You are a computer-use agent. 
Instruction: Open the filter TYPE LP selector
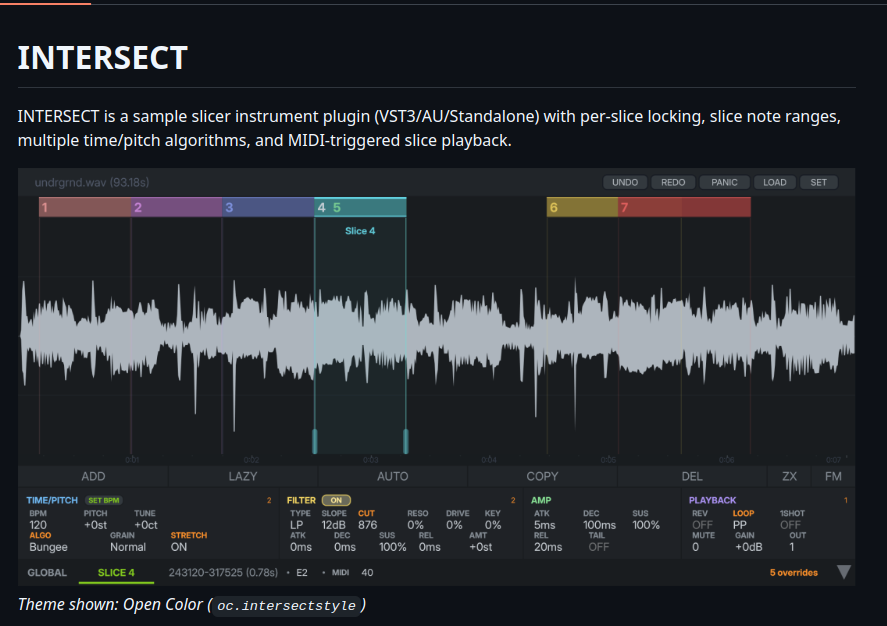296,525
